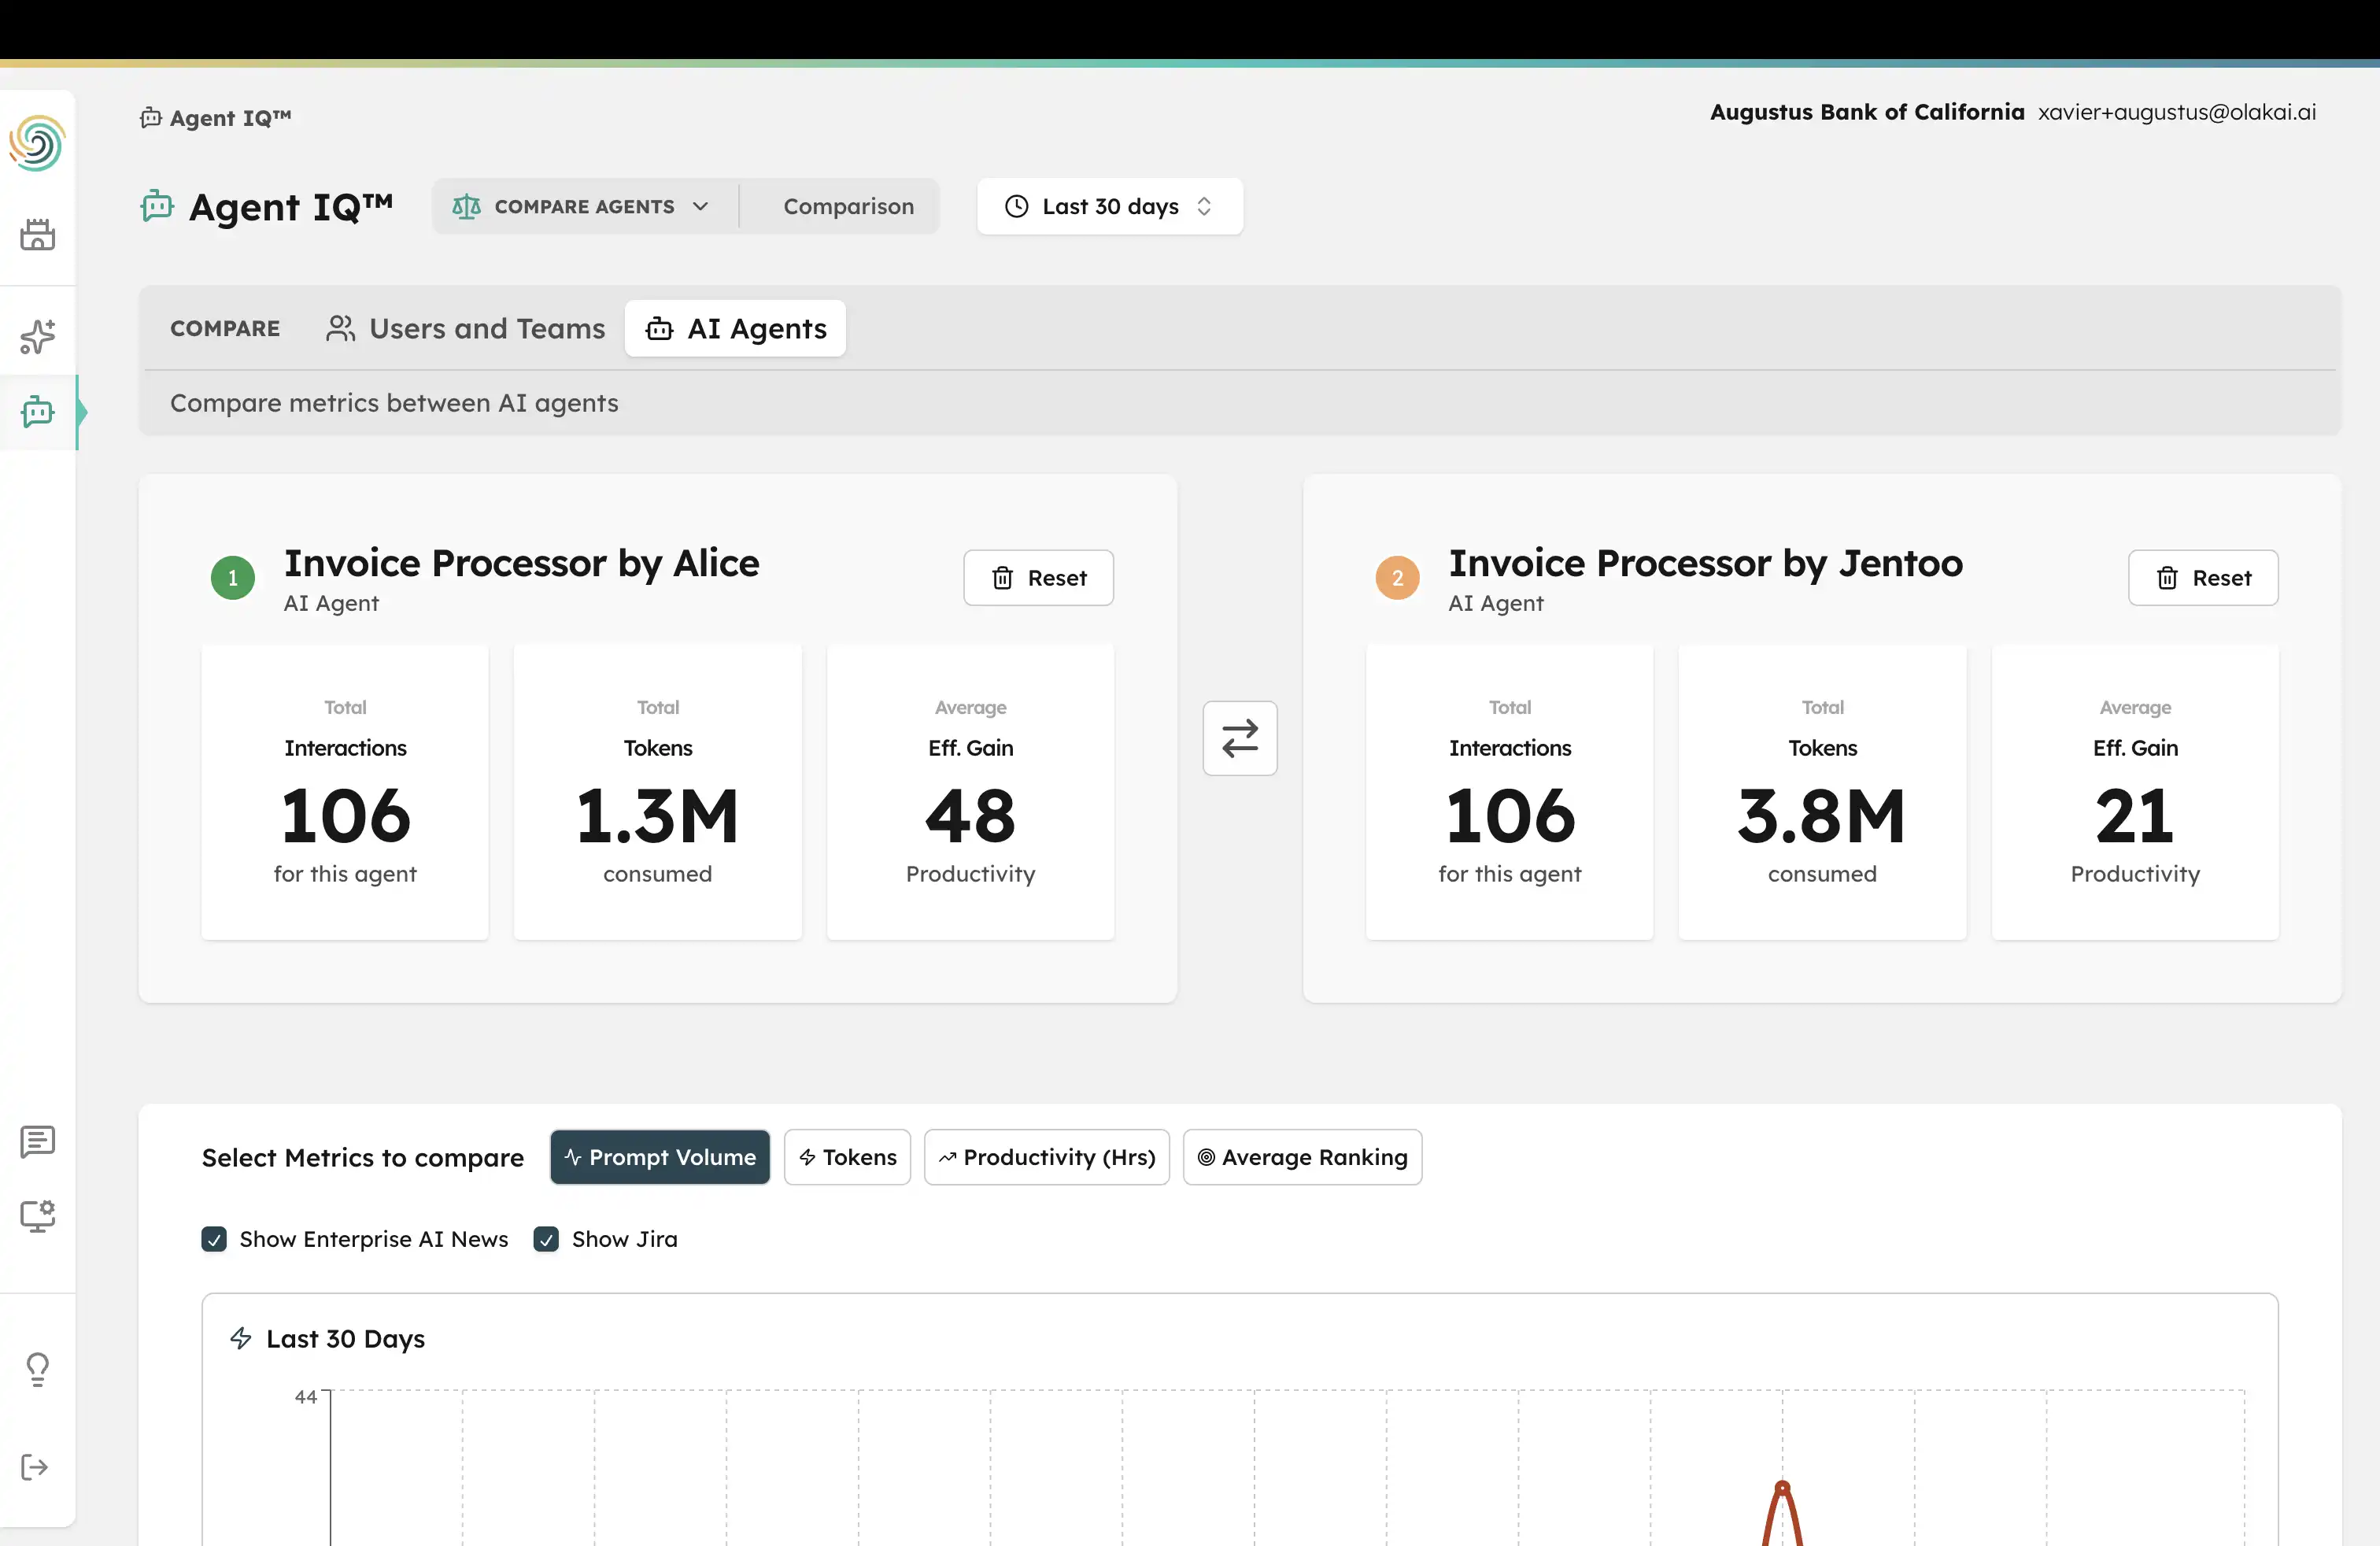
Task: Reset the Invoice Processor by Alice selection
Action: pyautogui.click(x=1038, y=577)
